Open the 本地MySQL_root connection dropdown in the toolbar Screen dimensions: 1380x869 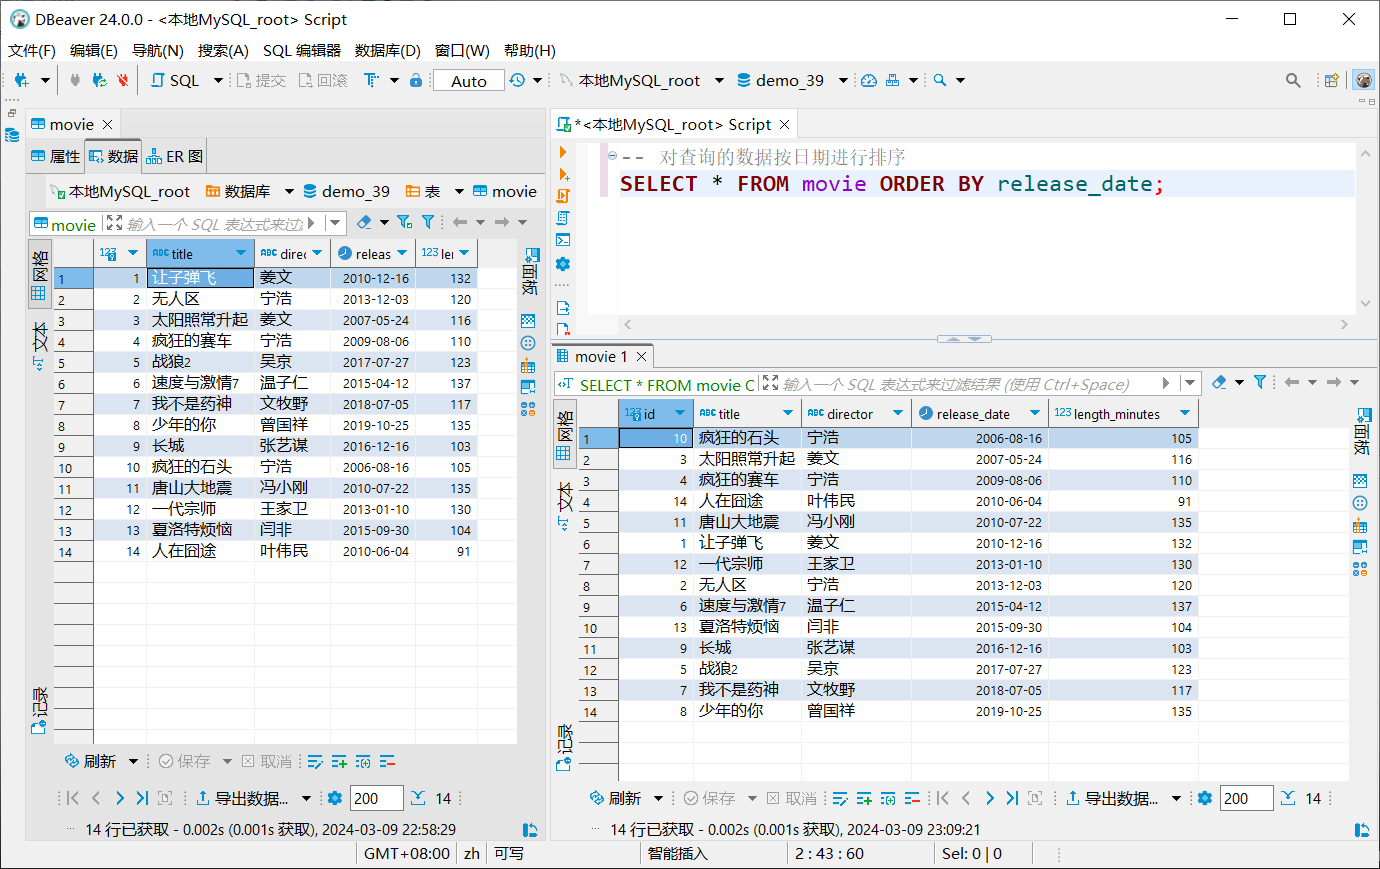click(x=720, y=80)
